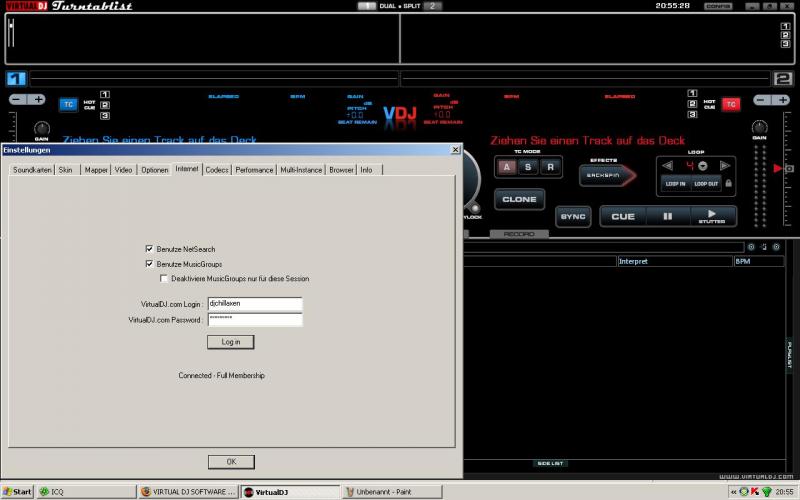Click the CLONE deck button

click(x=519, y=199)
